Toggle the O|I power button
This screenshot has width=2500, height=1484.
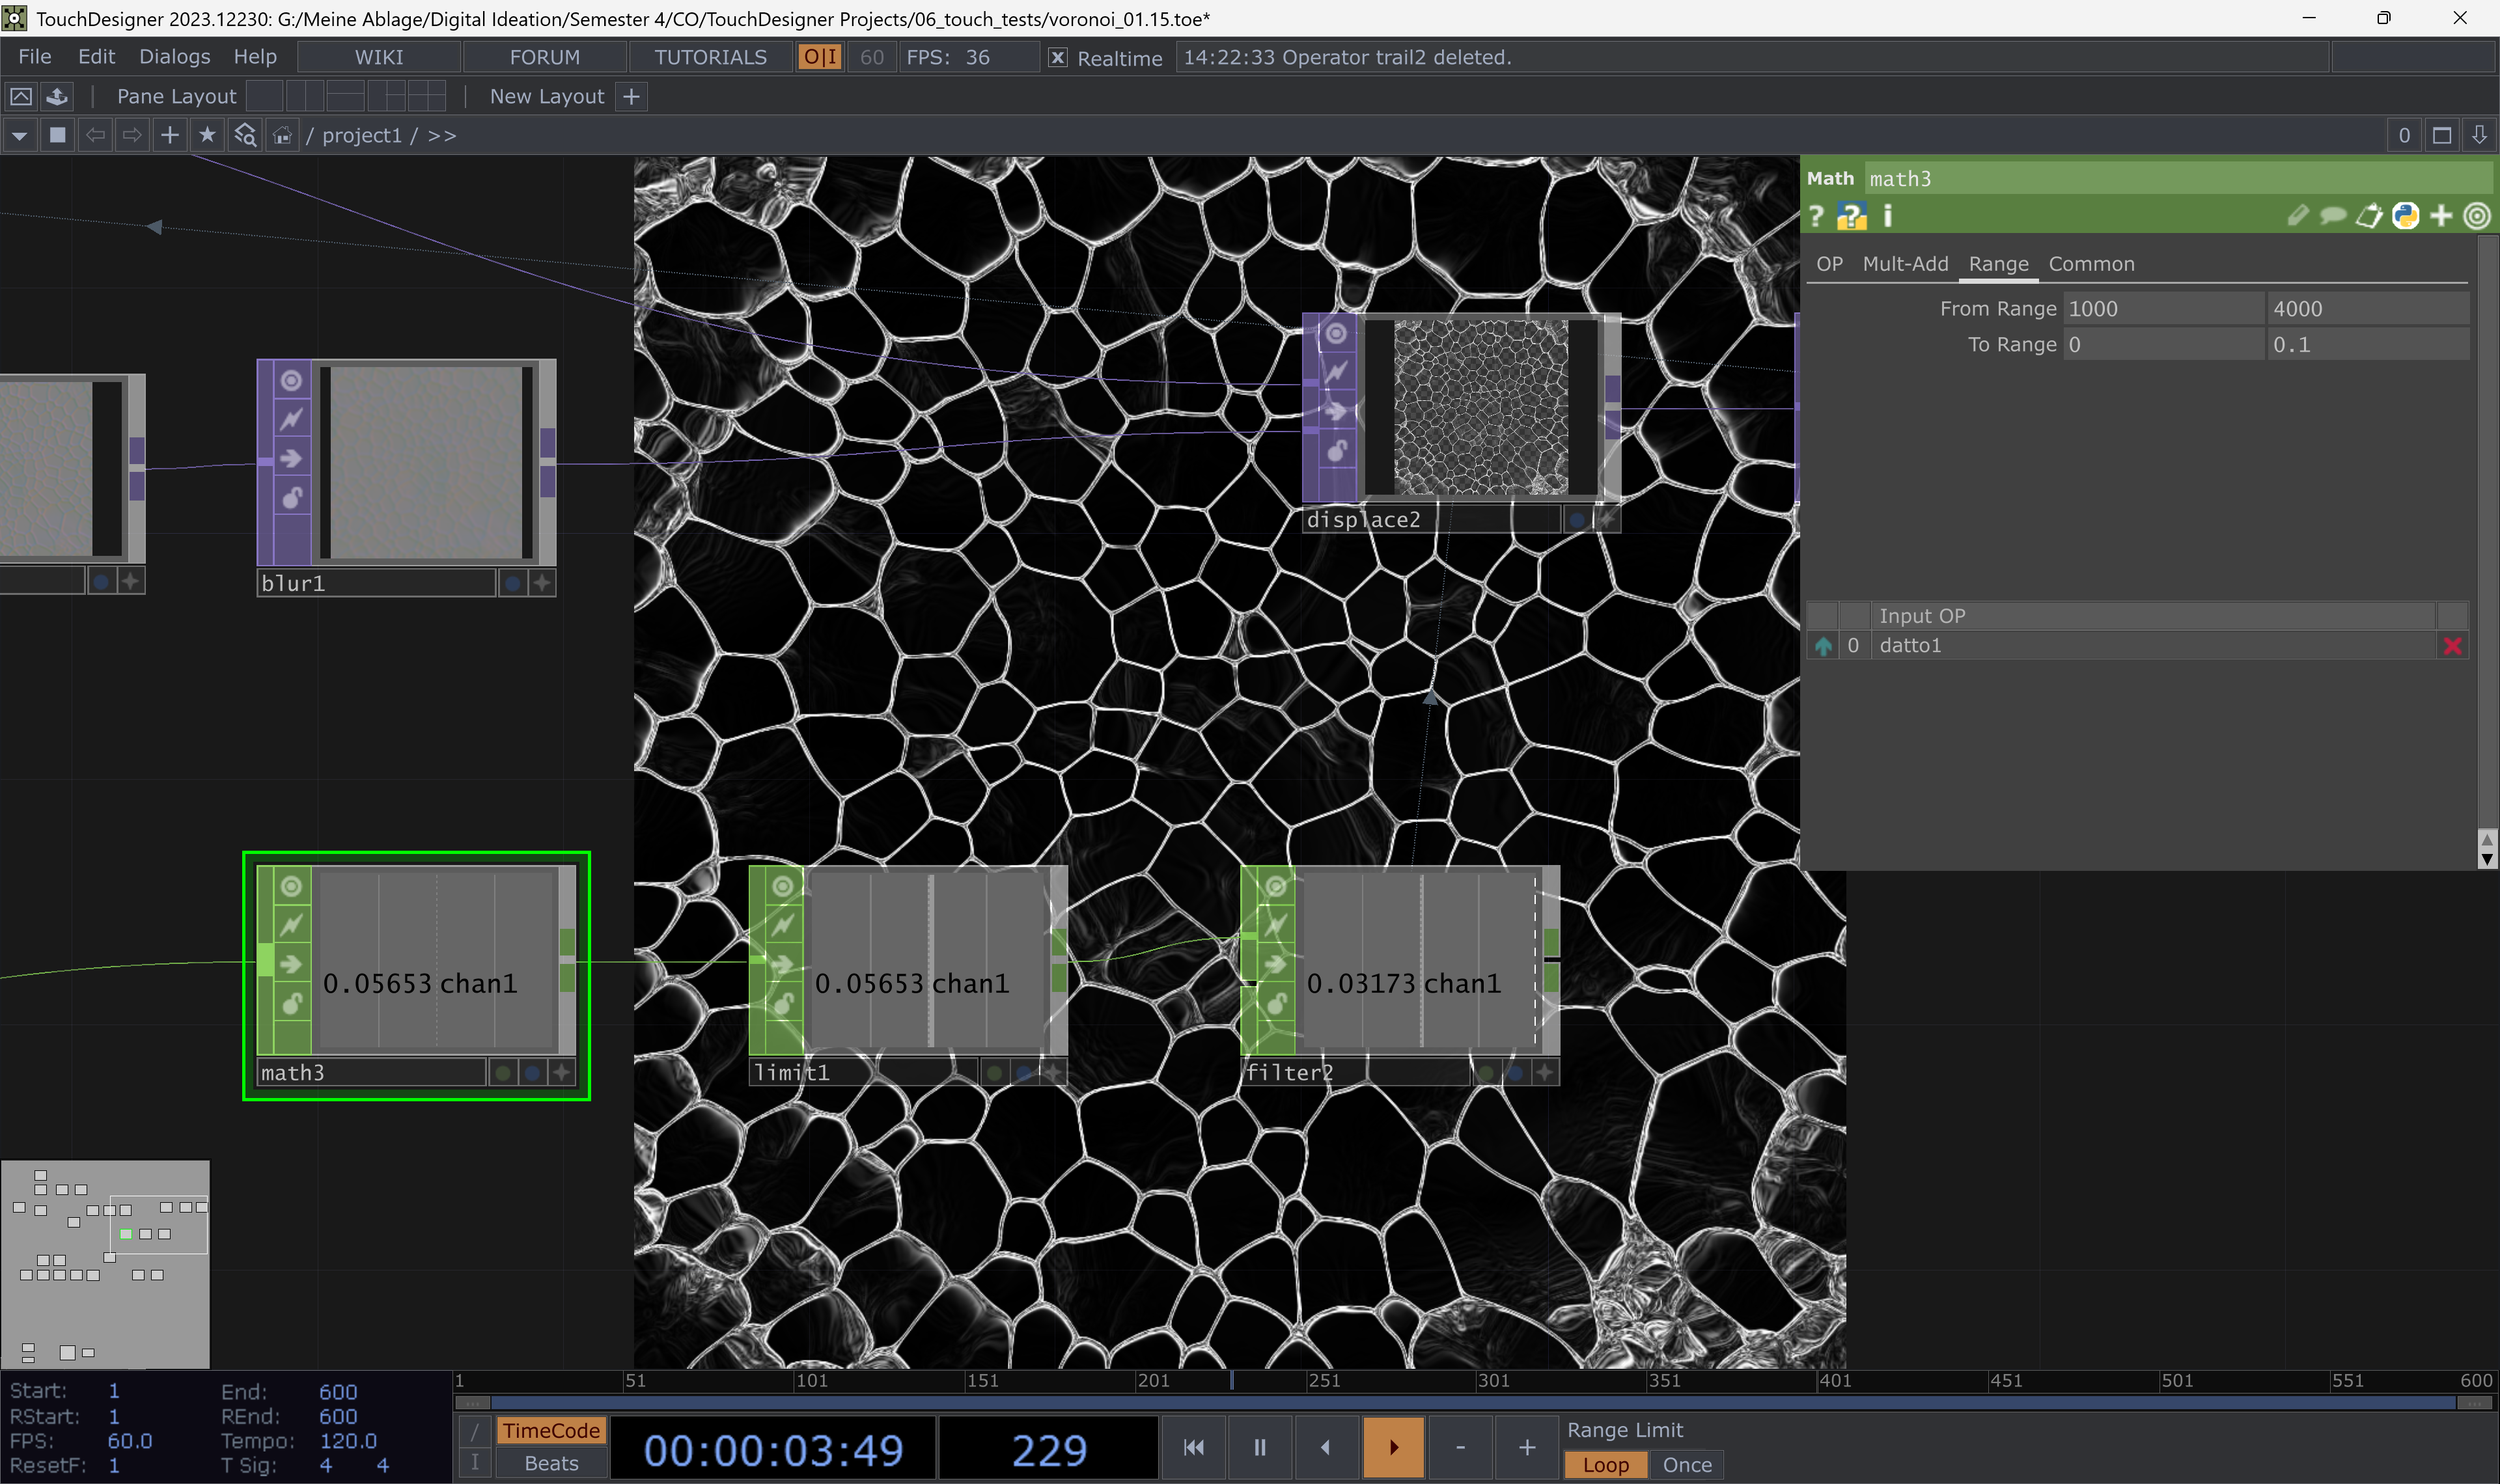point(819,57)
